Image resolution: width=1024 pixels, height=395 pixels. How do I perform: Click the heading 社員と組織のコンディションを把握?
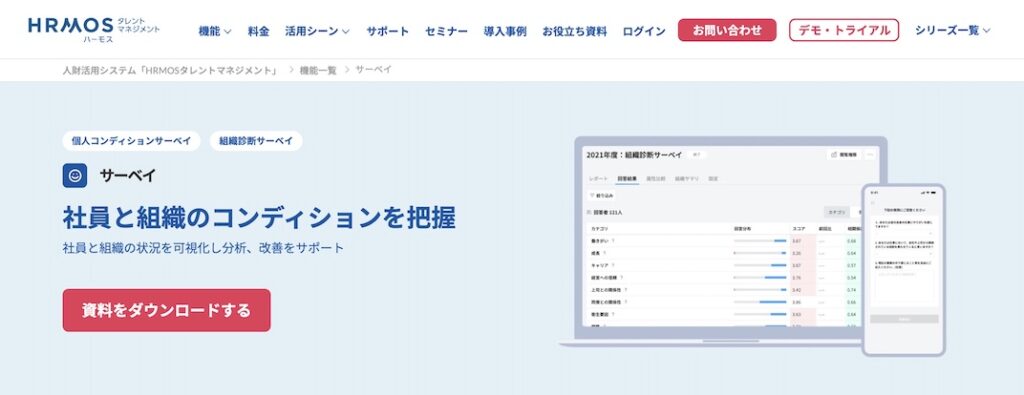pos(259,219)
